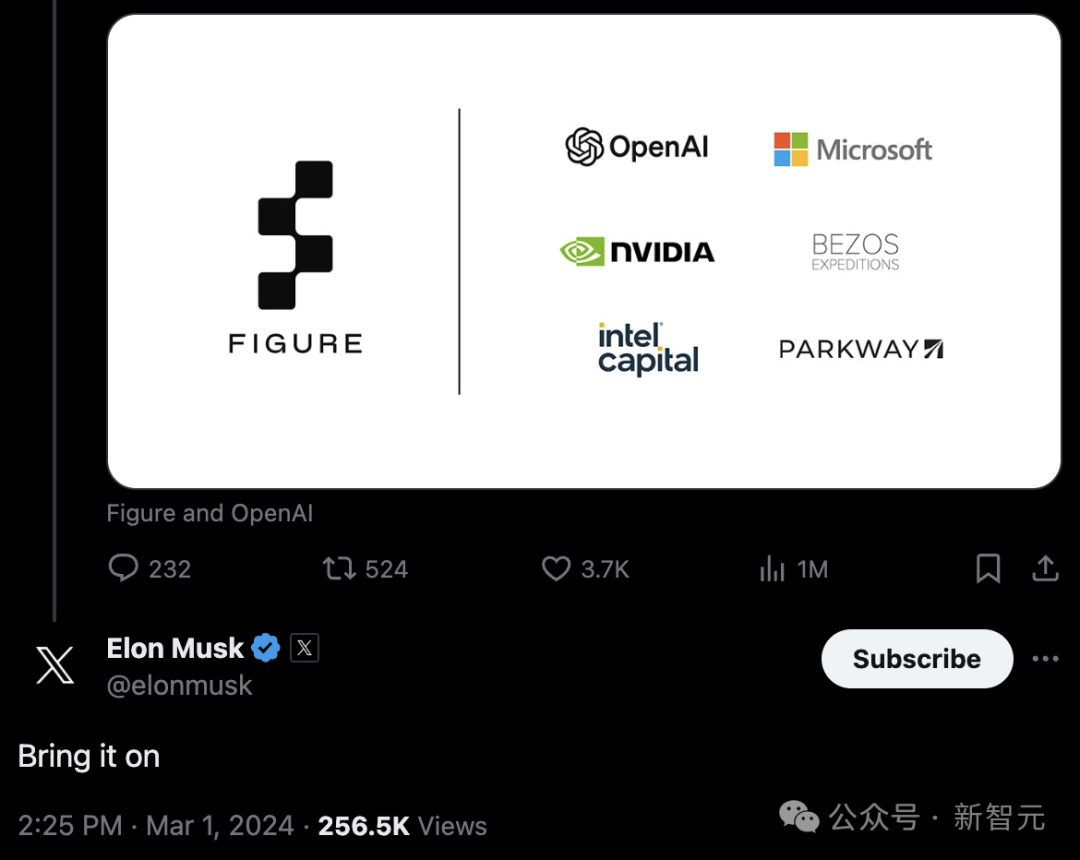Click the X affiliation badge
Screen dimensions: 1080x860
click(x=304, y=649)
